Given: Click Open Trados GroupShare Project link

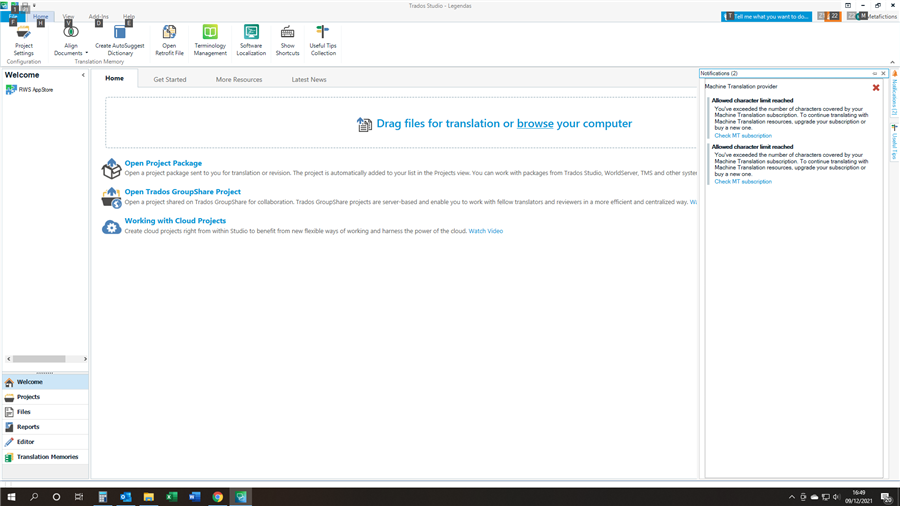Looking at the screenshot, I should click(183, 192).
